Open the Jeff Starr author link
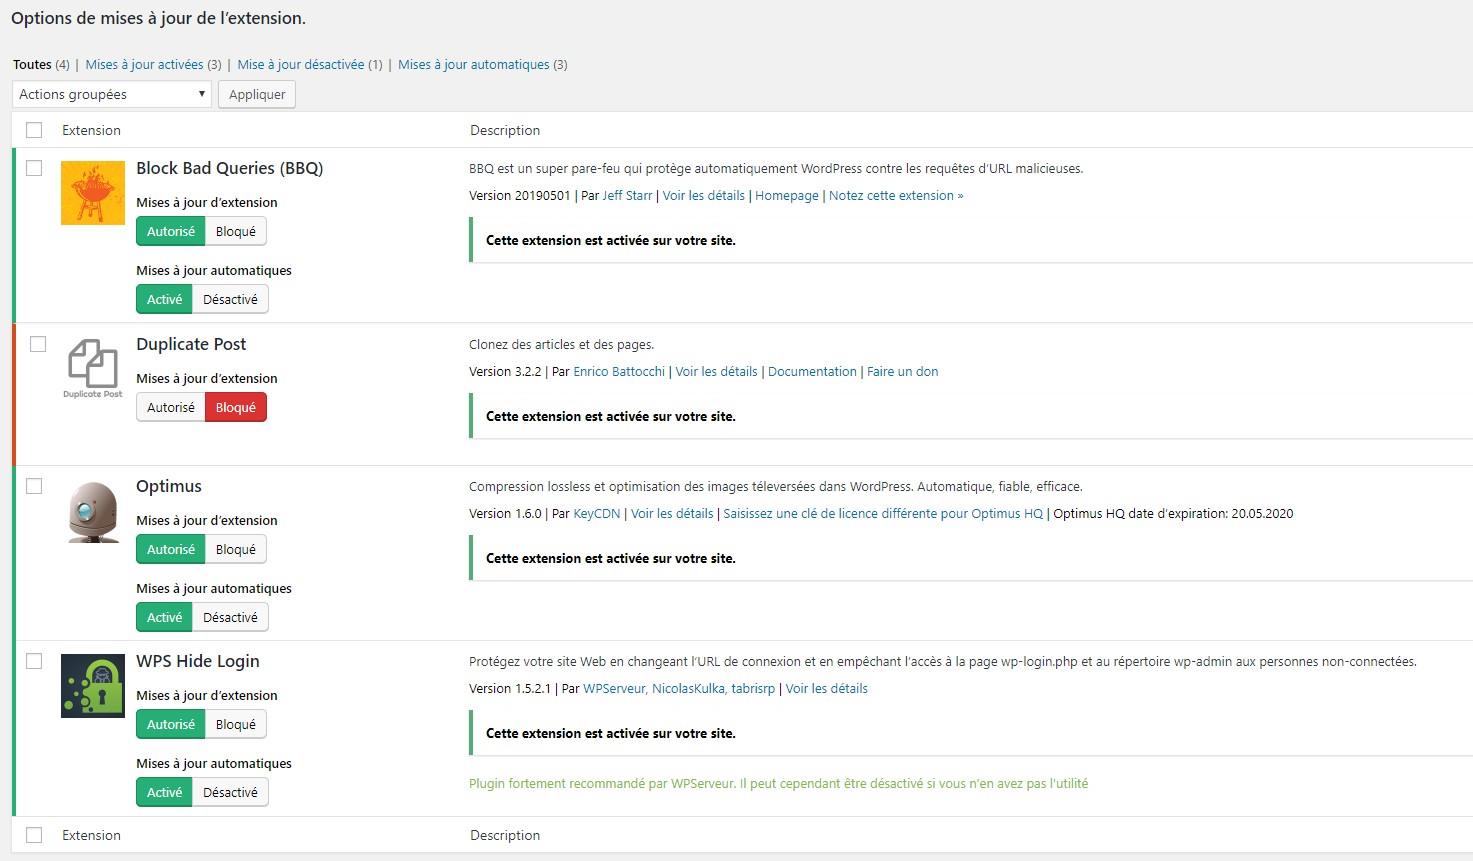 click(x=627, y=195)
